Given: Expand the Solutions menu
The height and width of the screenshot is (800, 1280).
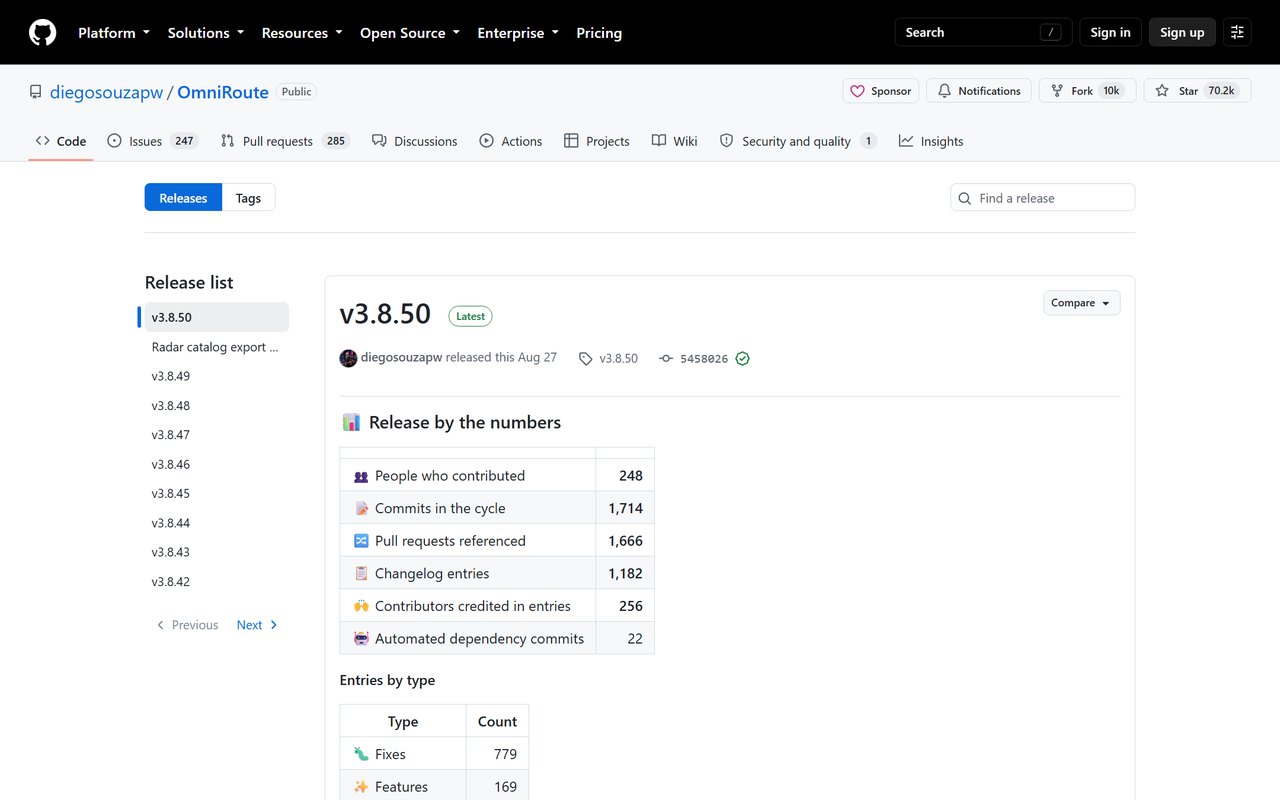Looking at the screenshot, I should [x=205, y=32].
